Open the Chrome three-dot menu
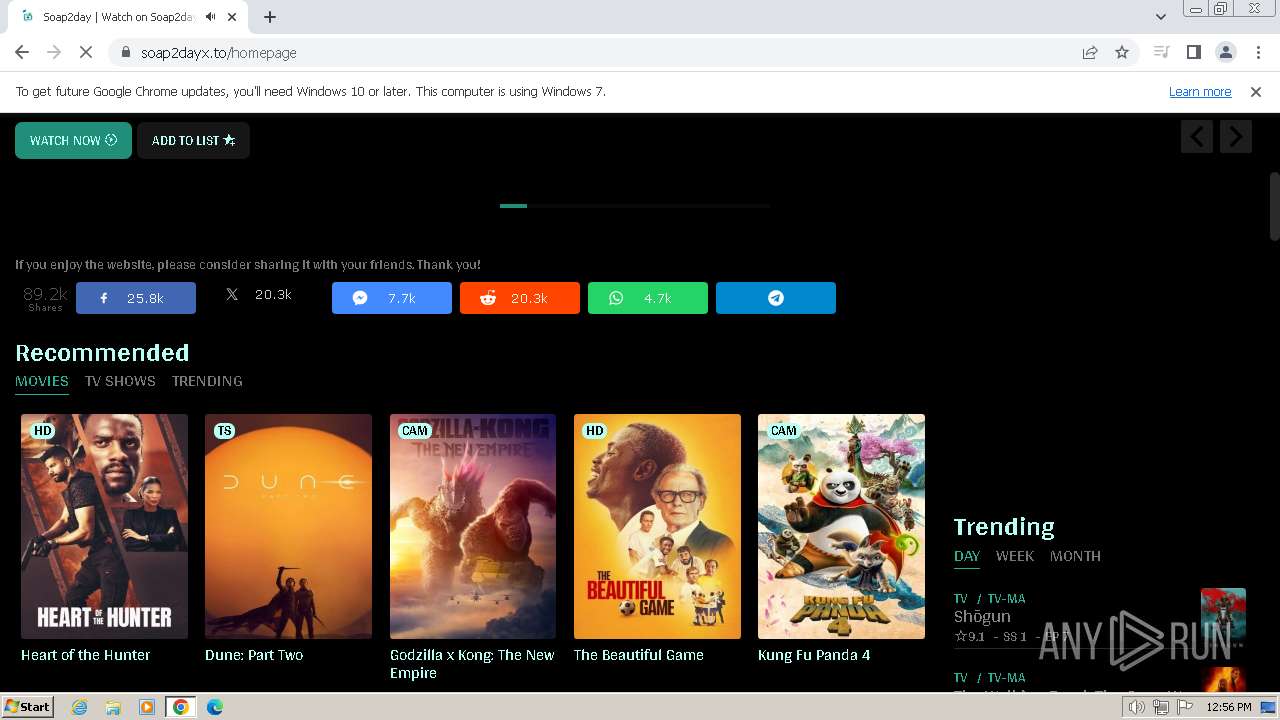Screen dimensions: 1280x720 pos(1258,52)
